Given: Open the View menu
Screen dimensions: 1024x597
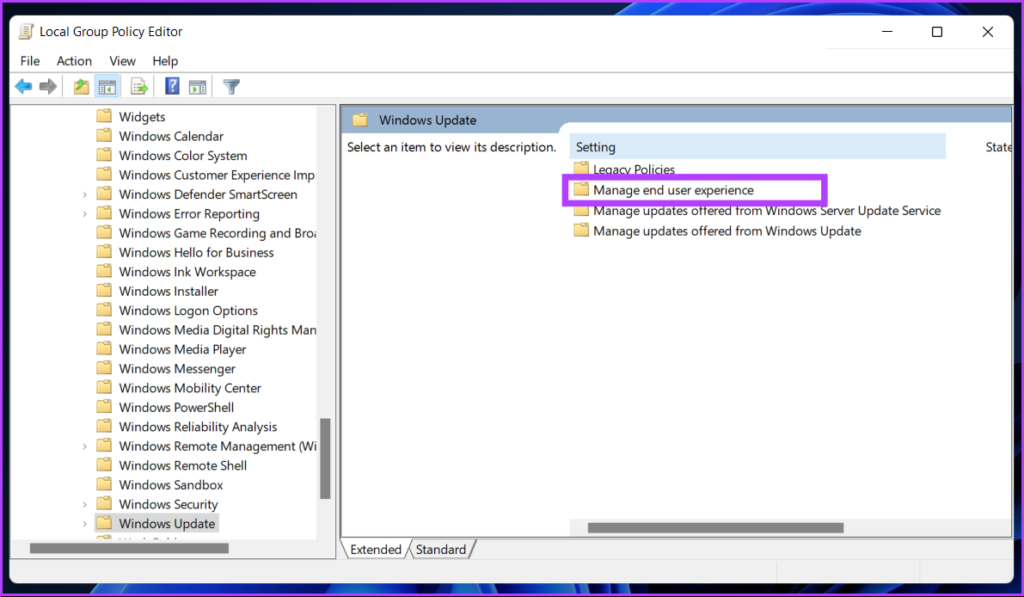Looking at the screenshot, I should tap(122, 61).
